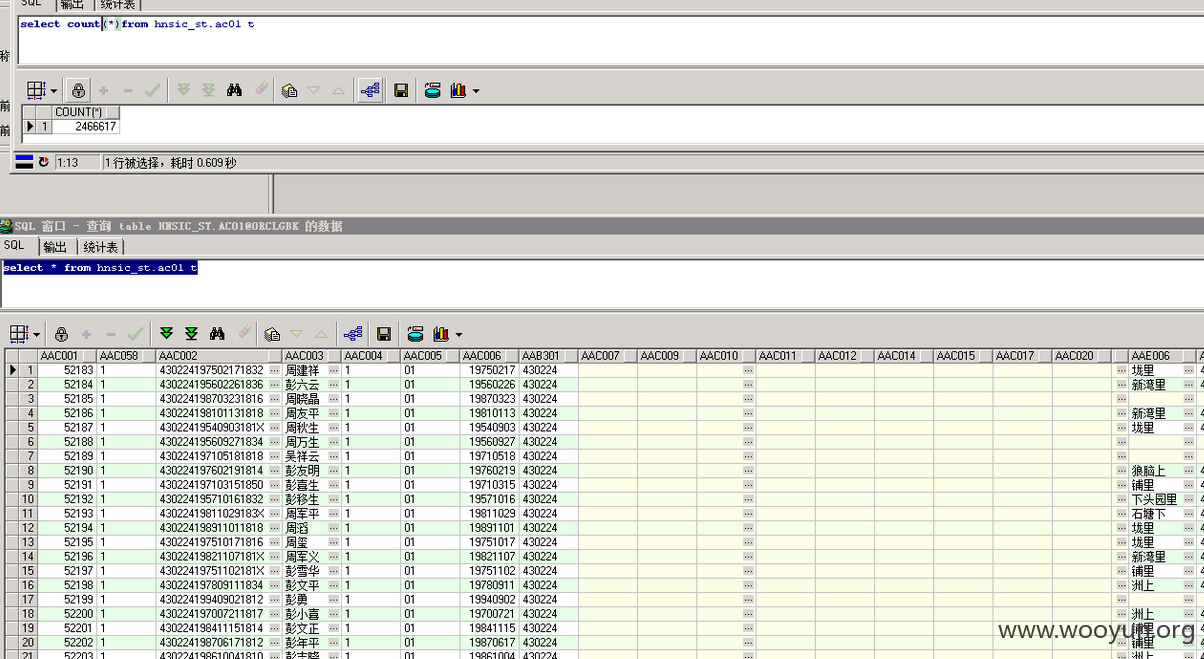Toggle edit-data lock in table data window
The width and height of the screenshot is (1204, 659).
click(x=61, y=334)
